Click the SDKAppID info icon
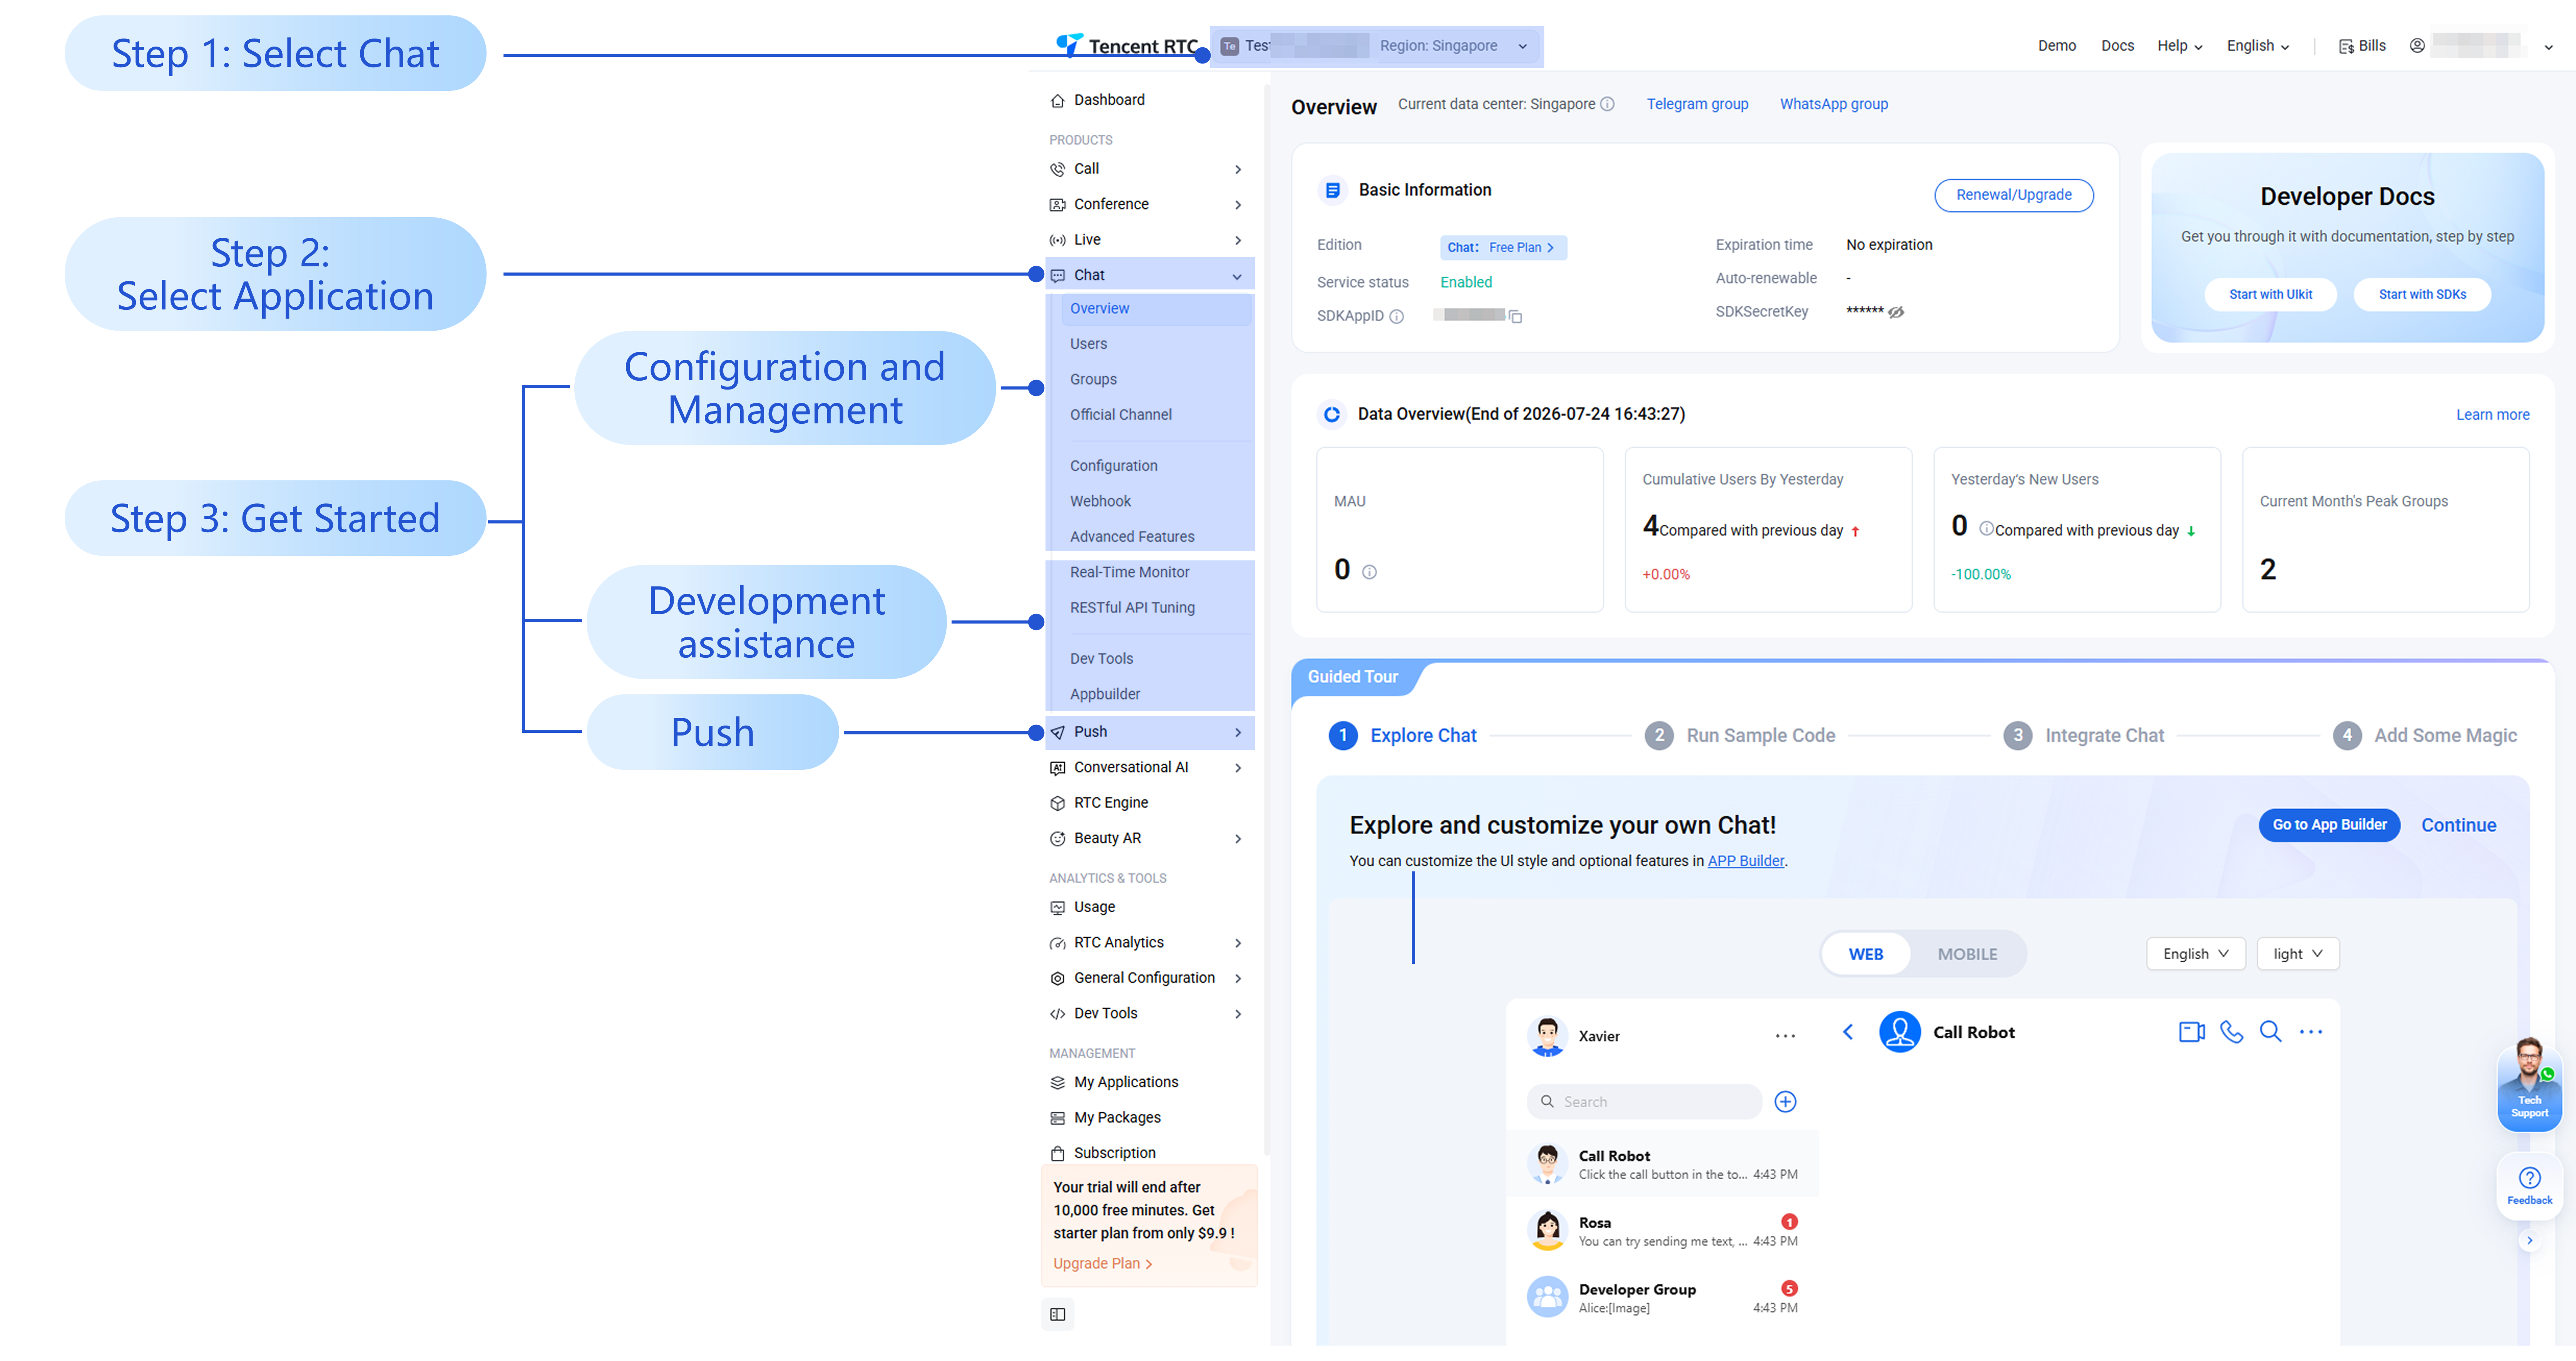 coord(1397,317)
